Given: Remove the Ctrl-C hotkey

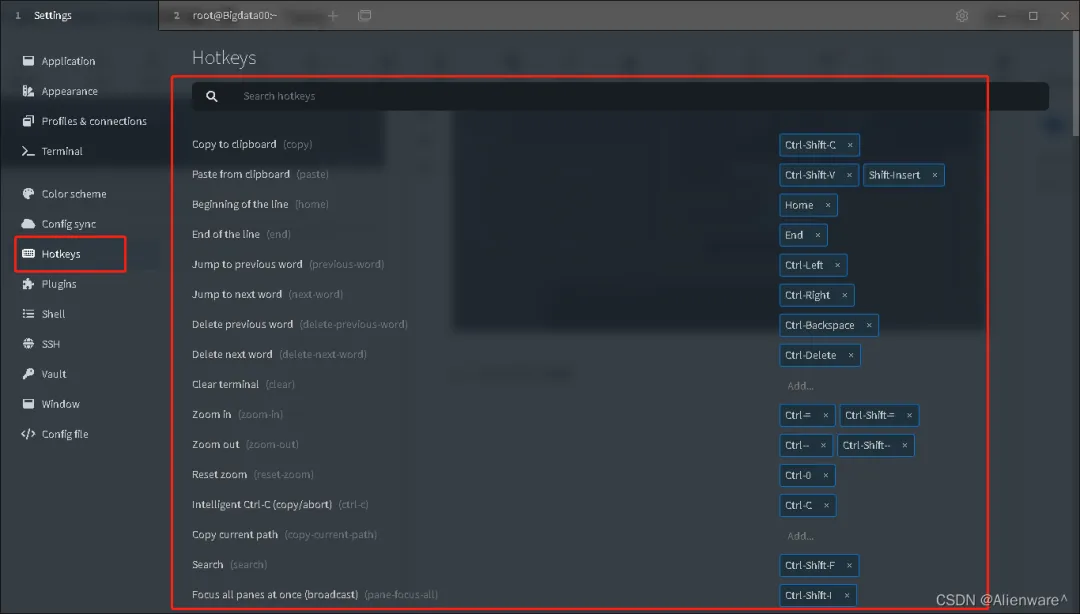Looking at the screenshot, I should click(827, 505).
